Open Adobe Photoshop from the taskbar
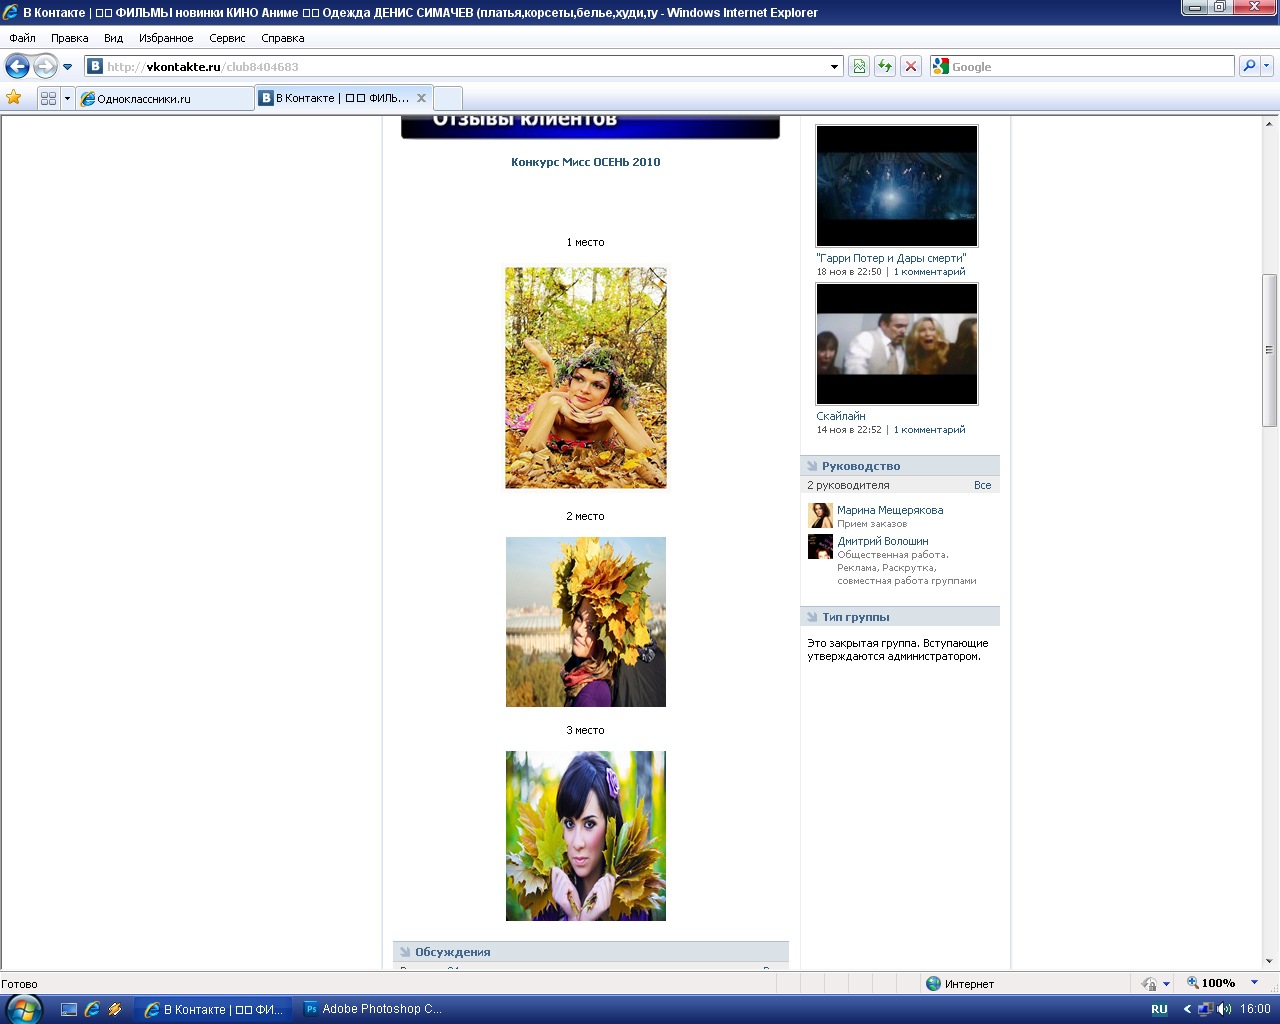This screenshot has width=1280, height=1024. tap(373, 1009)
